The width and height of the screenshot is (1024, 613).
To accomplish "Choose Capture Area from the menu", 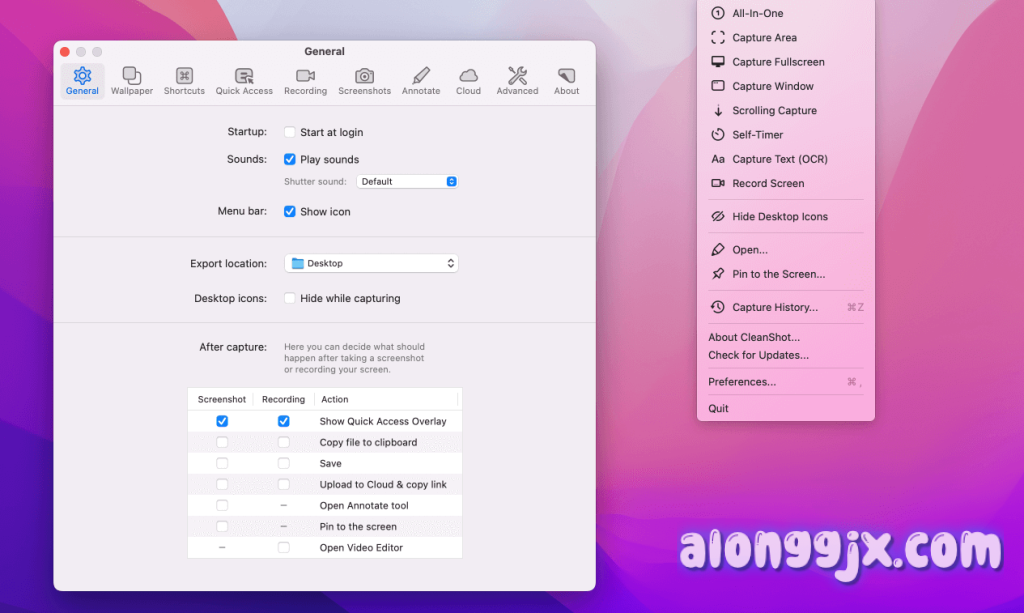I will 764,38.
